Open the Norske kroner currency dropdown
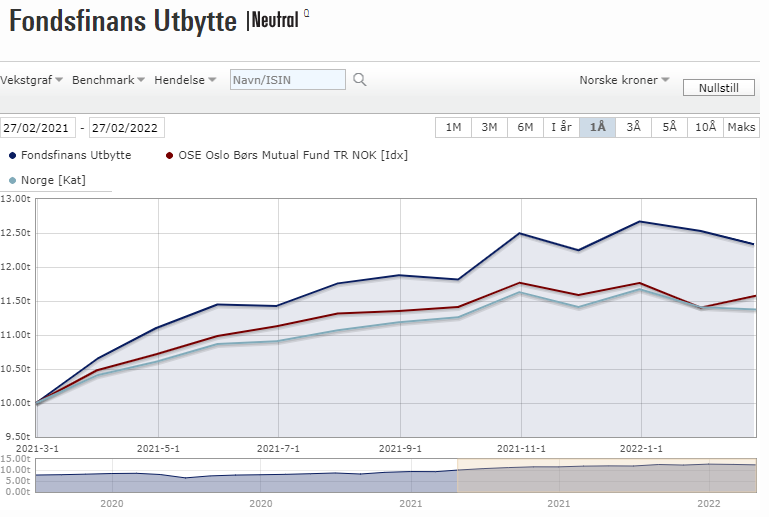The image size is (769, 517). pyautogui.click(x=624, y=80)
